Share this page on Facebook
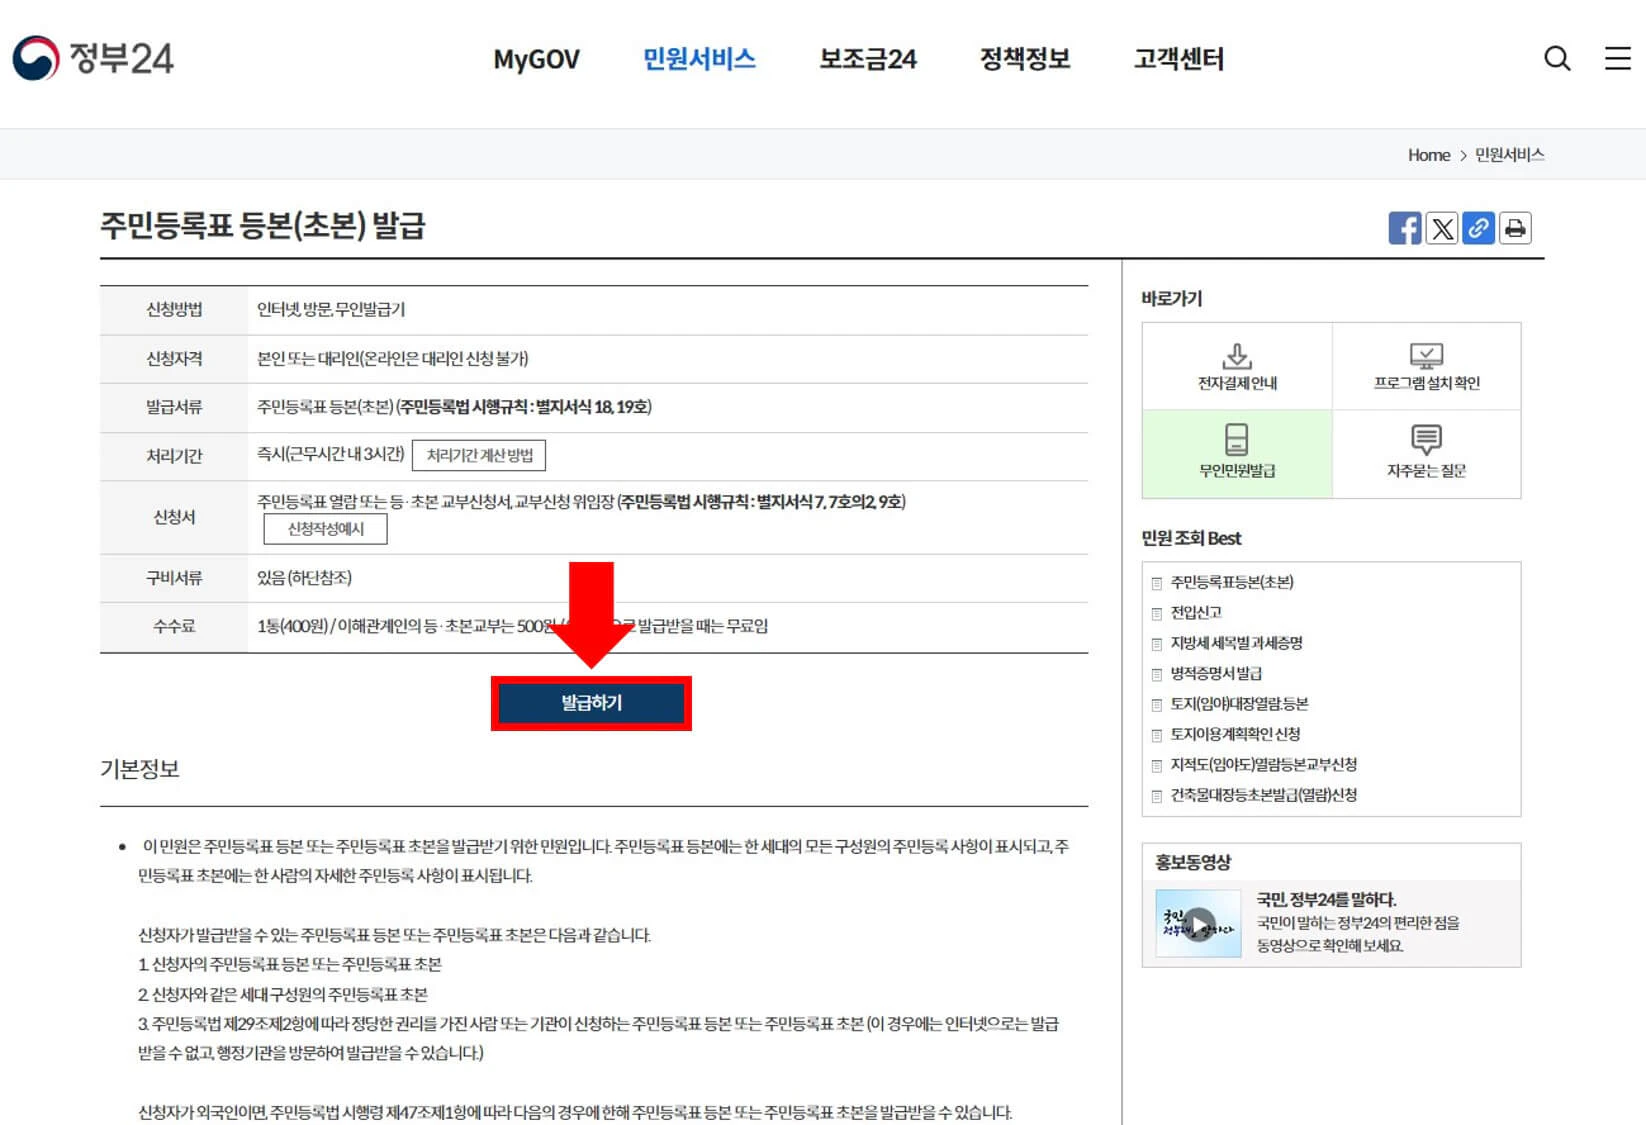 click(x=1404, y=228)
